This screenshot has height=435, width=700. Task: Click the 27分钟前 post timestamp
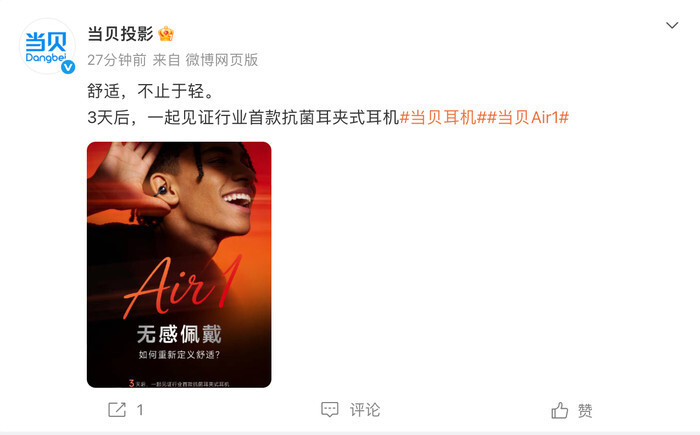pos(117,60)
